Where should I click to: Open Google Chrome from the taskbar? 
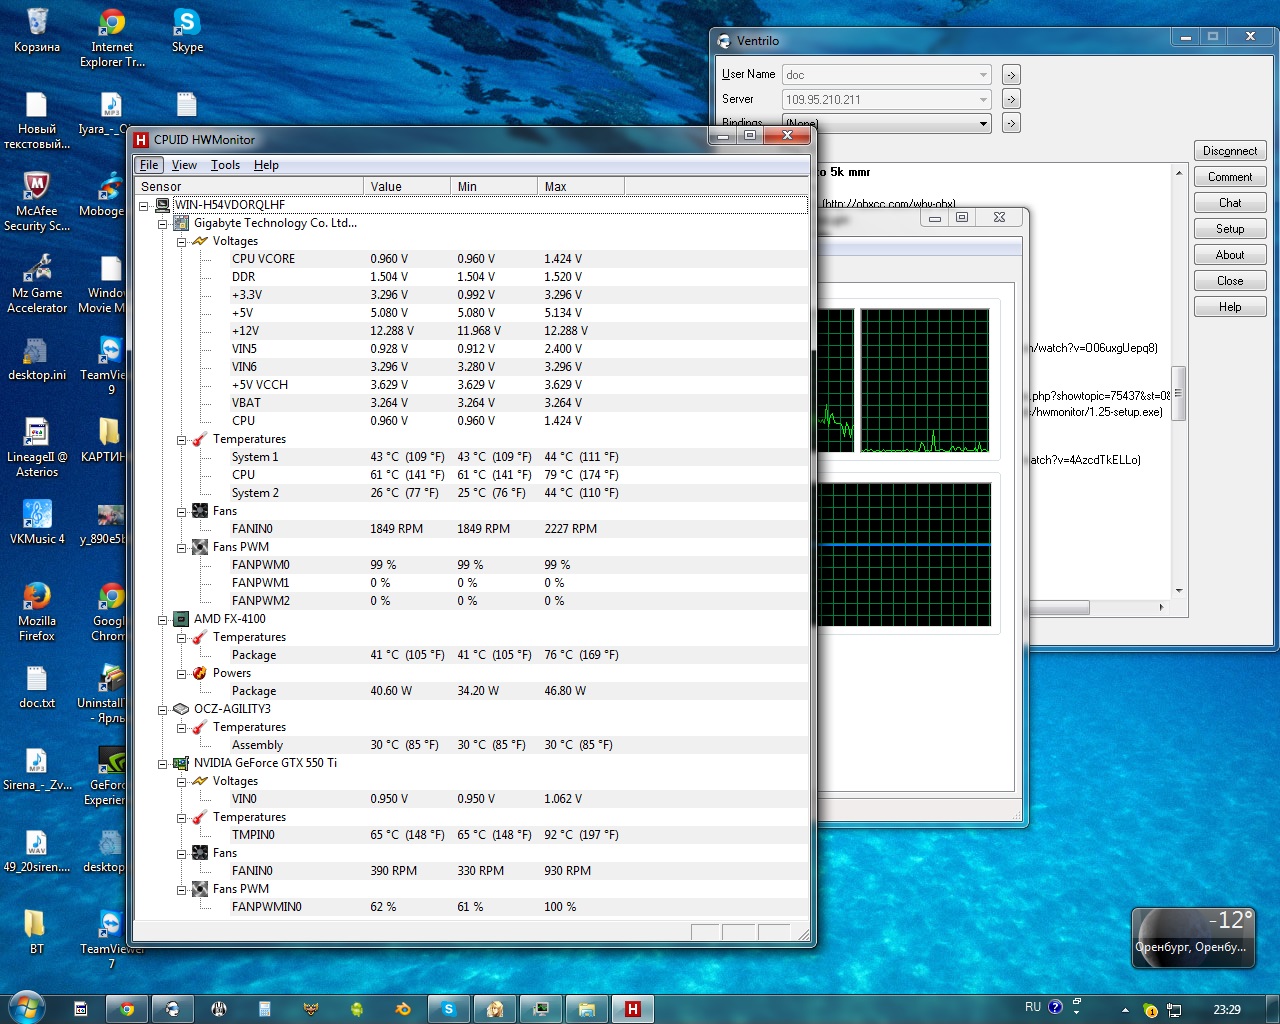pyautogui.click(x=127, y=1009)
